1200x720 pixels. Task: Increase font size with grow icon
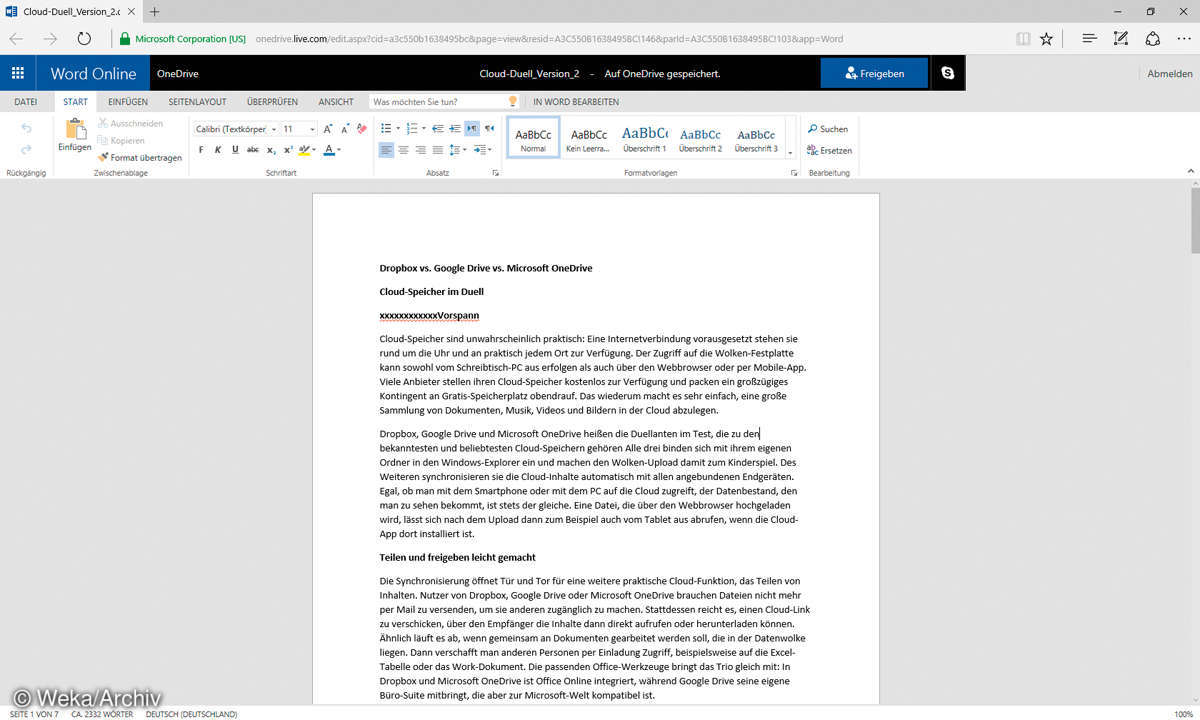click(328, 129)
